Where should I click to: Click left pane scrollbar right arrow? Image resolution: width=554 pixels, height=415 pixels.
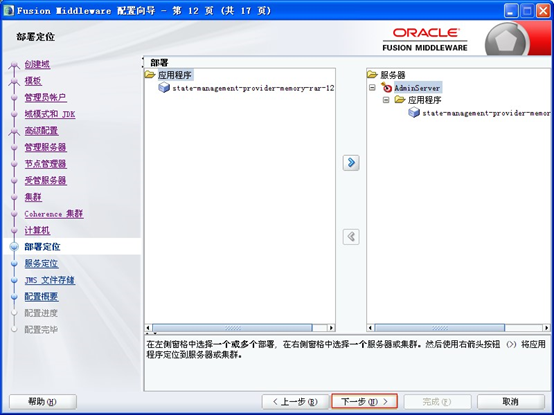click(331, 328)
